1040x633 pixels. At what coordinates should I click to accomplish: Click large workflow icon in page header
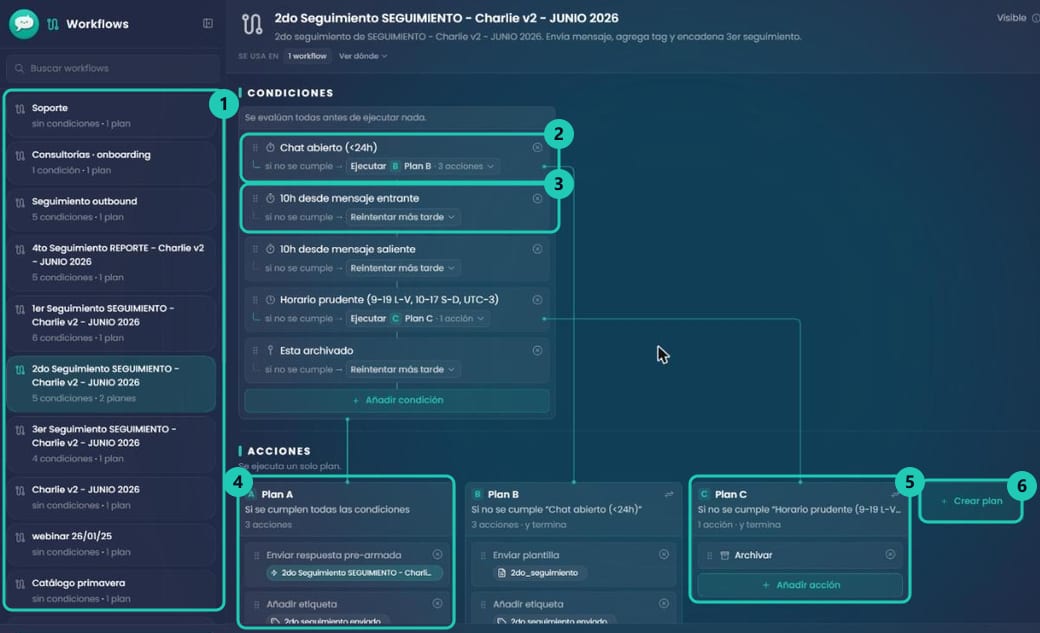[252, 25]
